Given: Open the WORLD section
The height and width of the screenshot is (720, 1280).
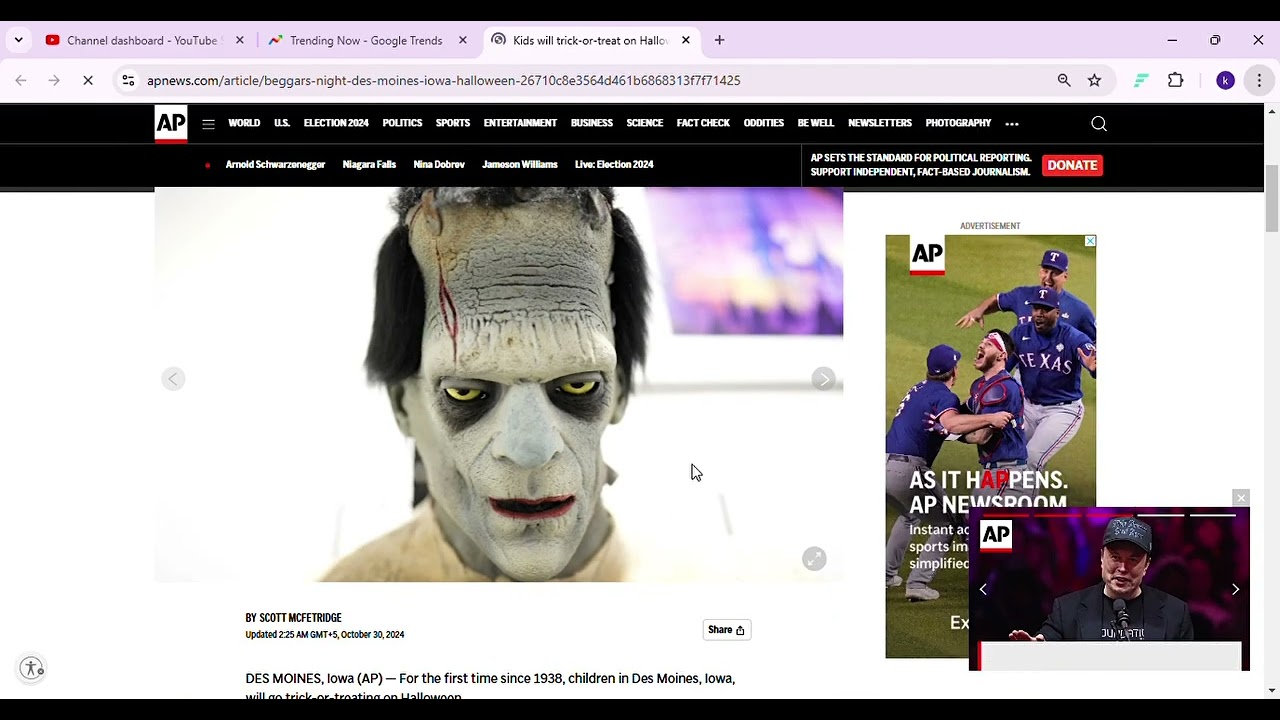Looking at the screenshot, I should pos(244,123).
